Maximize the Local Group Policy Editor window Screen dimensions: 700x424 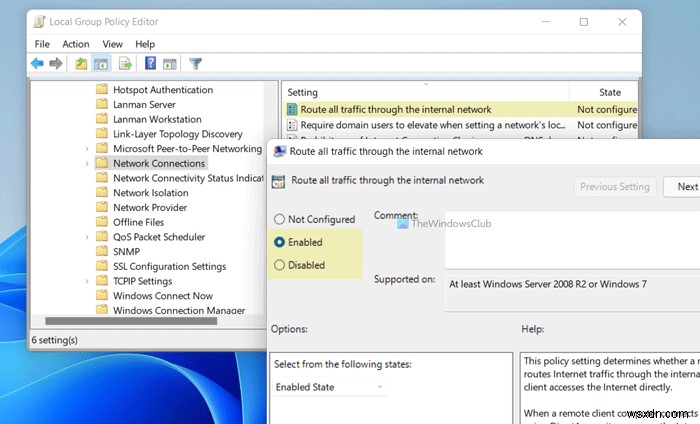pyautogui.click(x=583, y=22)
